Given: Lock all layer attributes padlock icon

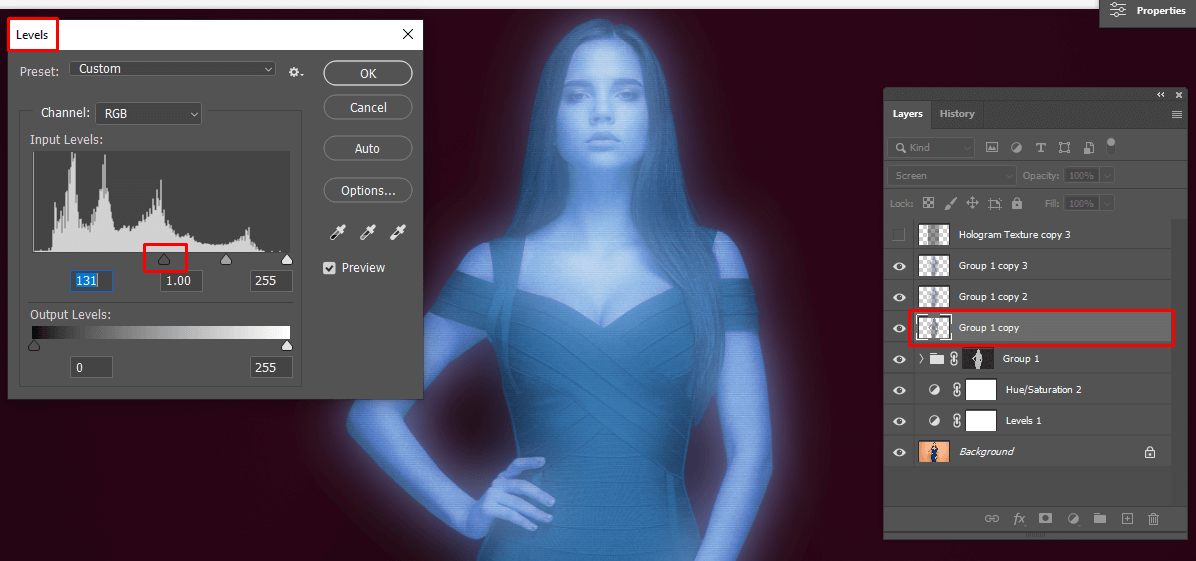Looking at the screenshot, I should (1017, 204).
